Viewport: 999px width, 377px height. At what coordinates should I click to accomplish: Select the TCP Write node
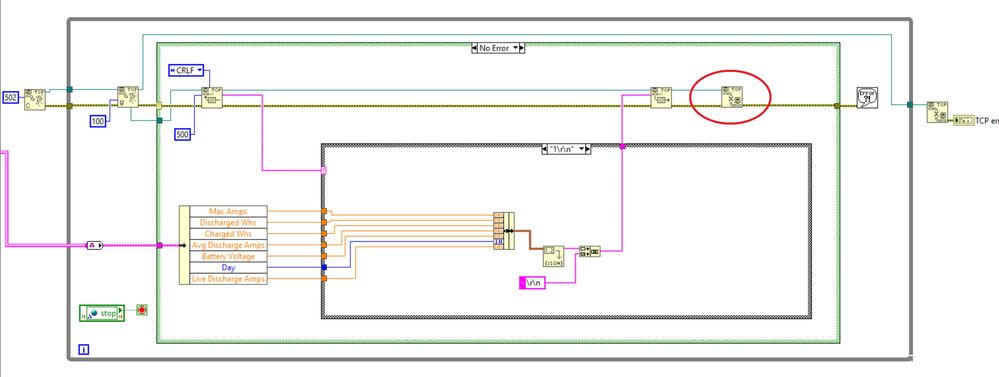[x=661, y=97]
